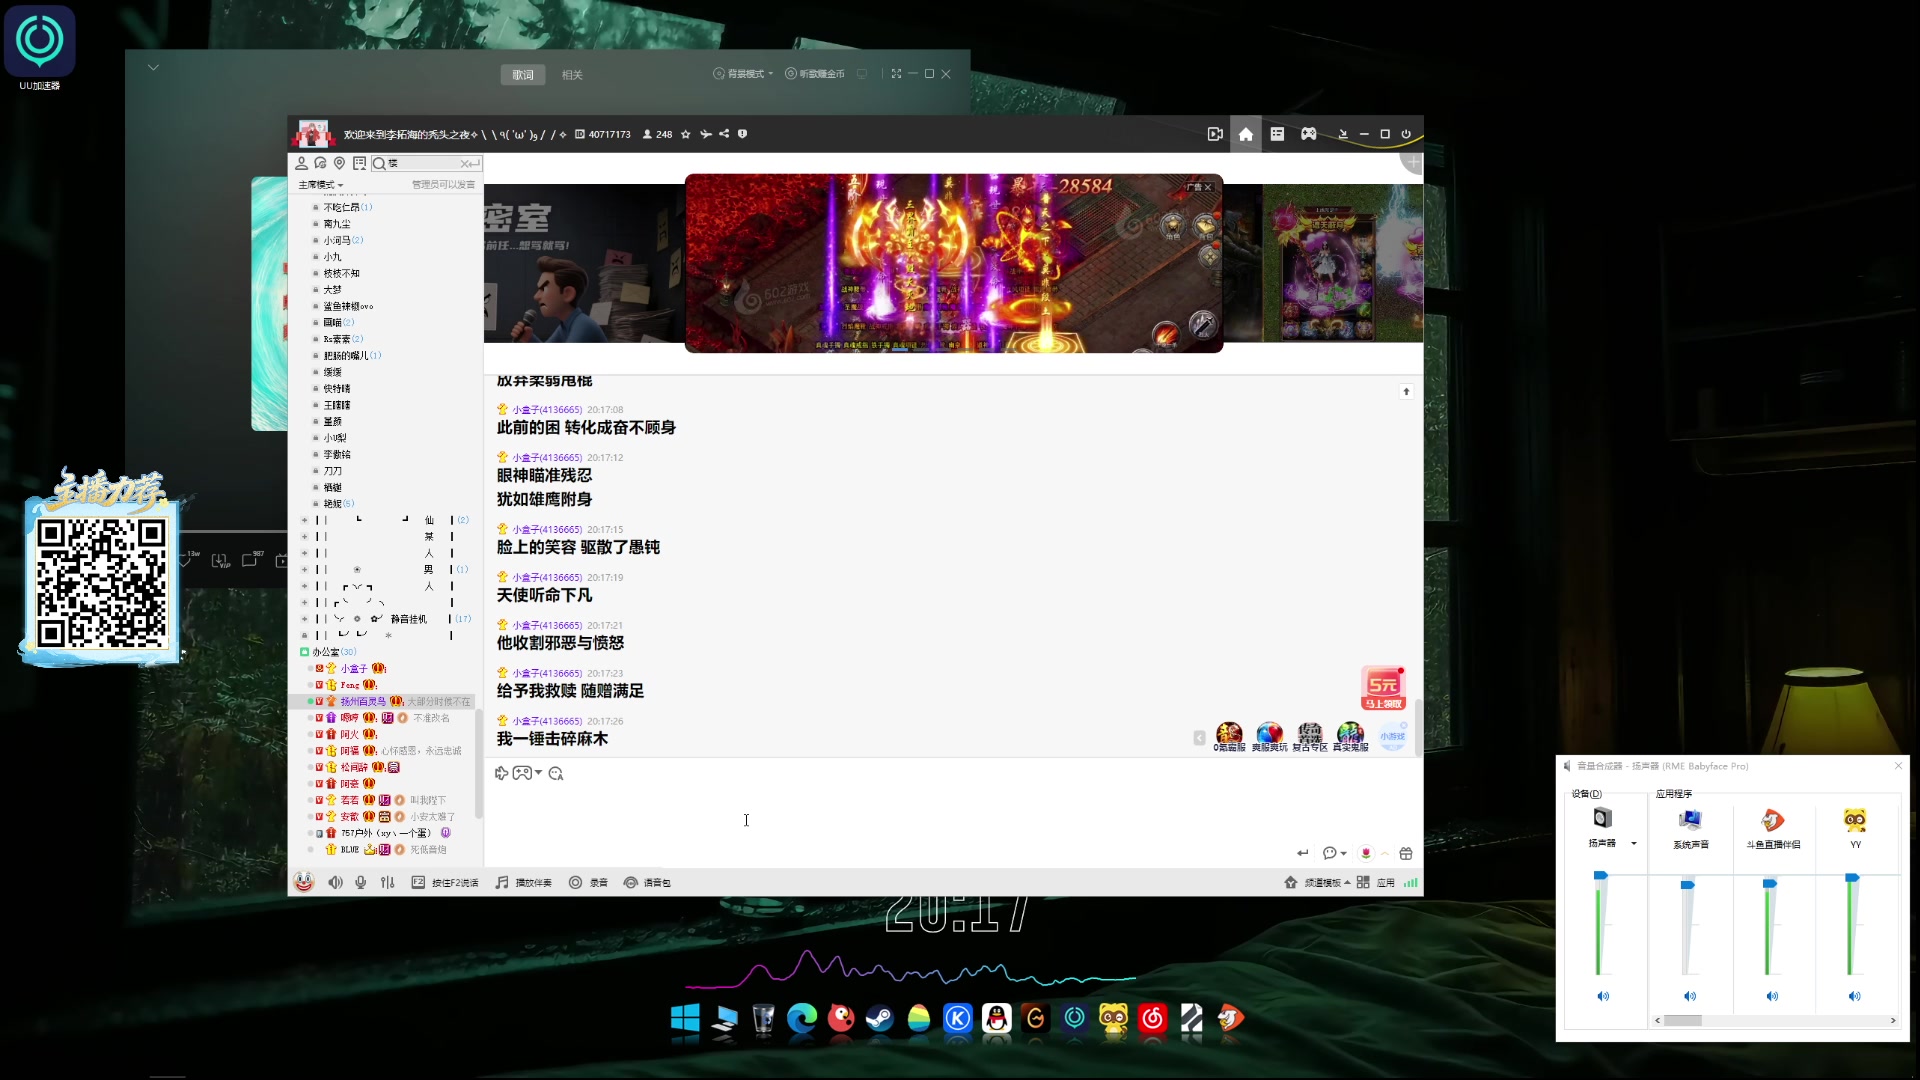This screenshot has height=1080, width=1920.
Task: Toggle YY microphone in bottom bar
Action: (x=361, y=882)
